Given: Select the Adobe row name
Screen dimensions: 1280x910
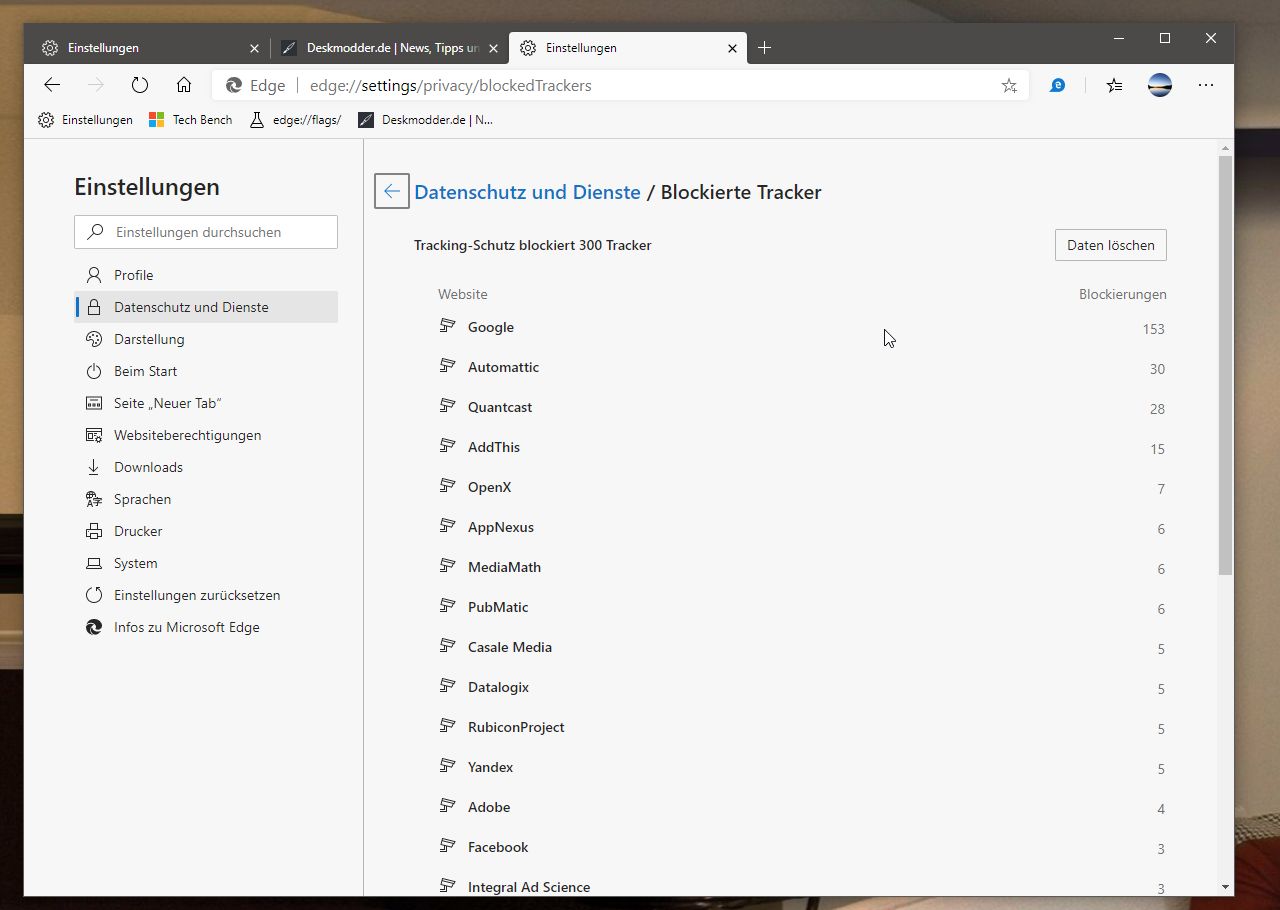Looking at the screenshot, I should pos(489,807).
